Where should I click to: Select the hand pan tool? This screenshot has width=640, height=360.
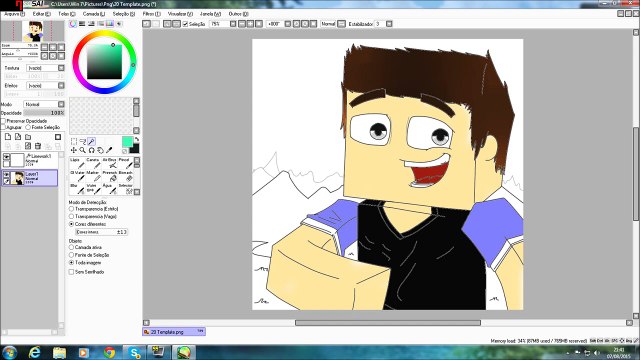point(100,150)
